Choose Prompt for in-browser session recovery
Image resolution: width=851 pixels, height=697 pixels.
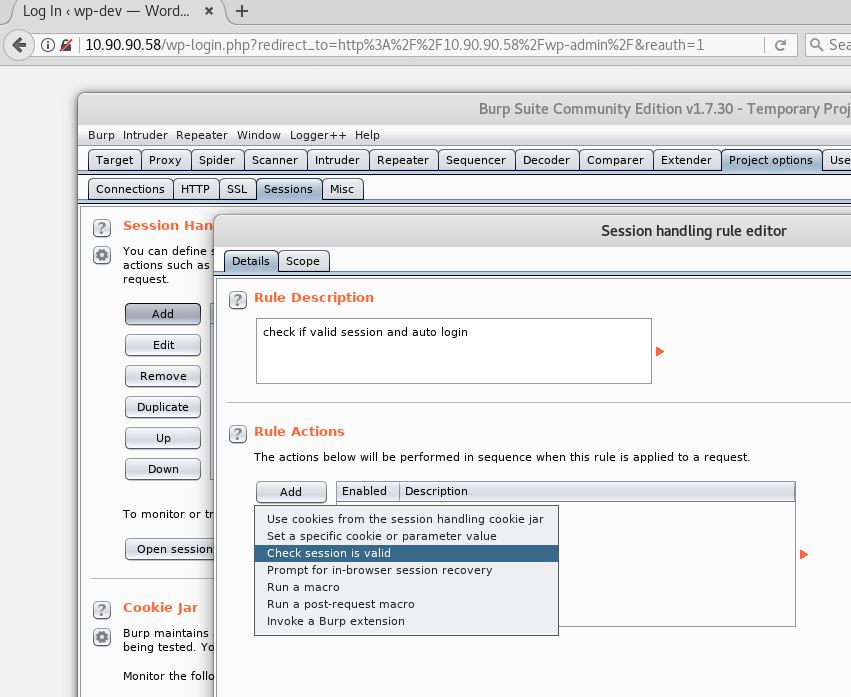[x=406, y=570]
